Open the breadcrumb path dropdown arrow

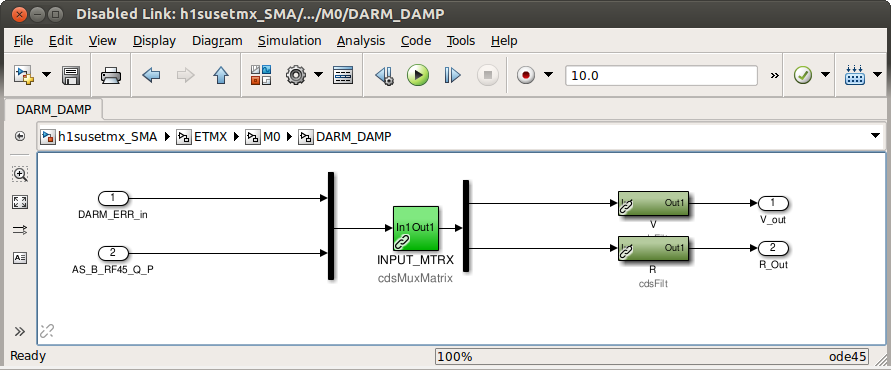pyautogui.click(x=876, y=136)
